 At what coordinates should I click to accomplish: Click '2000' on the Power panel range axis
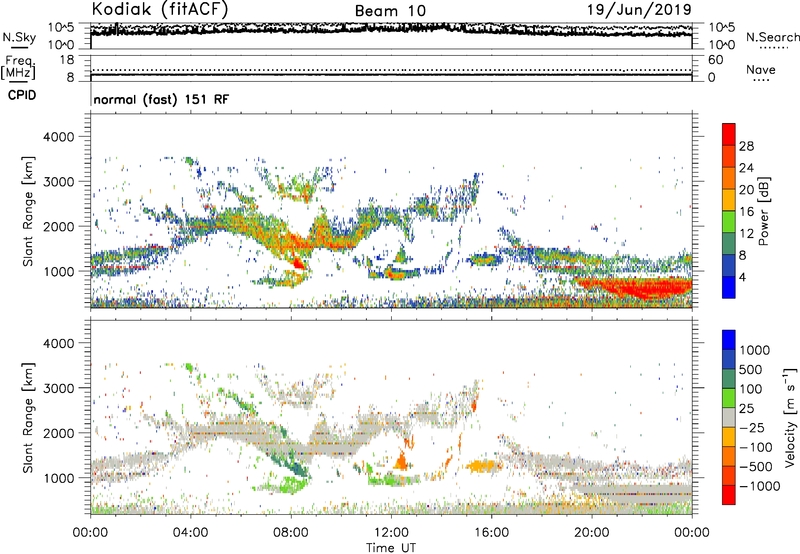pyautogui.click(x=59, y=226)
